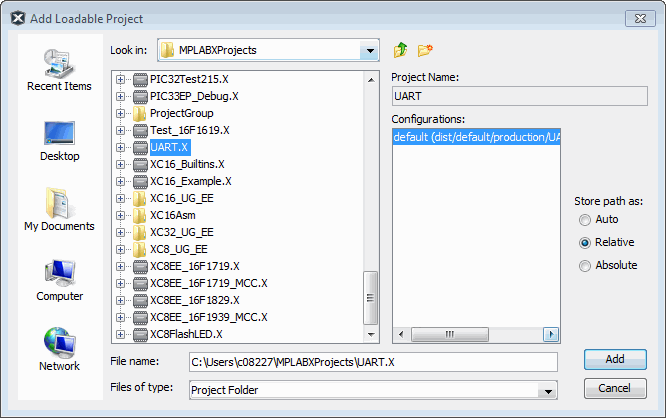Expand the XC8EE_16F1829.X tree node
This screenshot has height=418, width=666.
pos(120,300)
